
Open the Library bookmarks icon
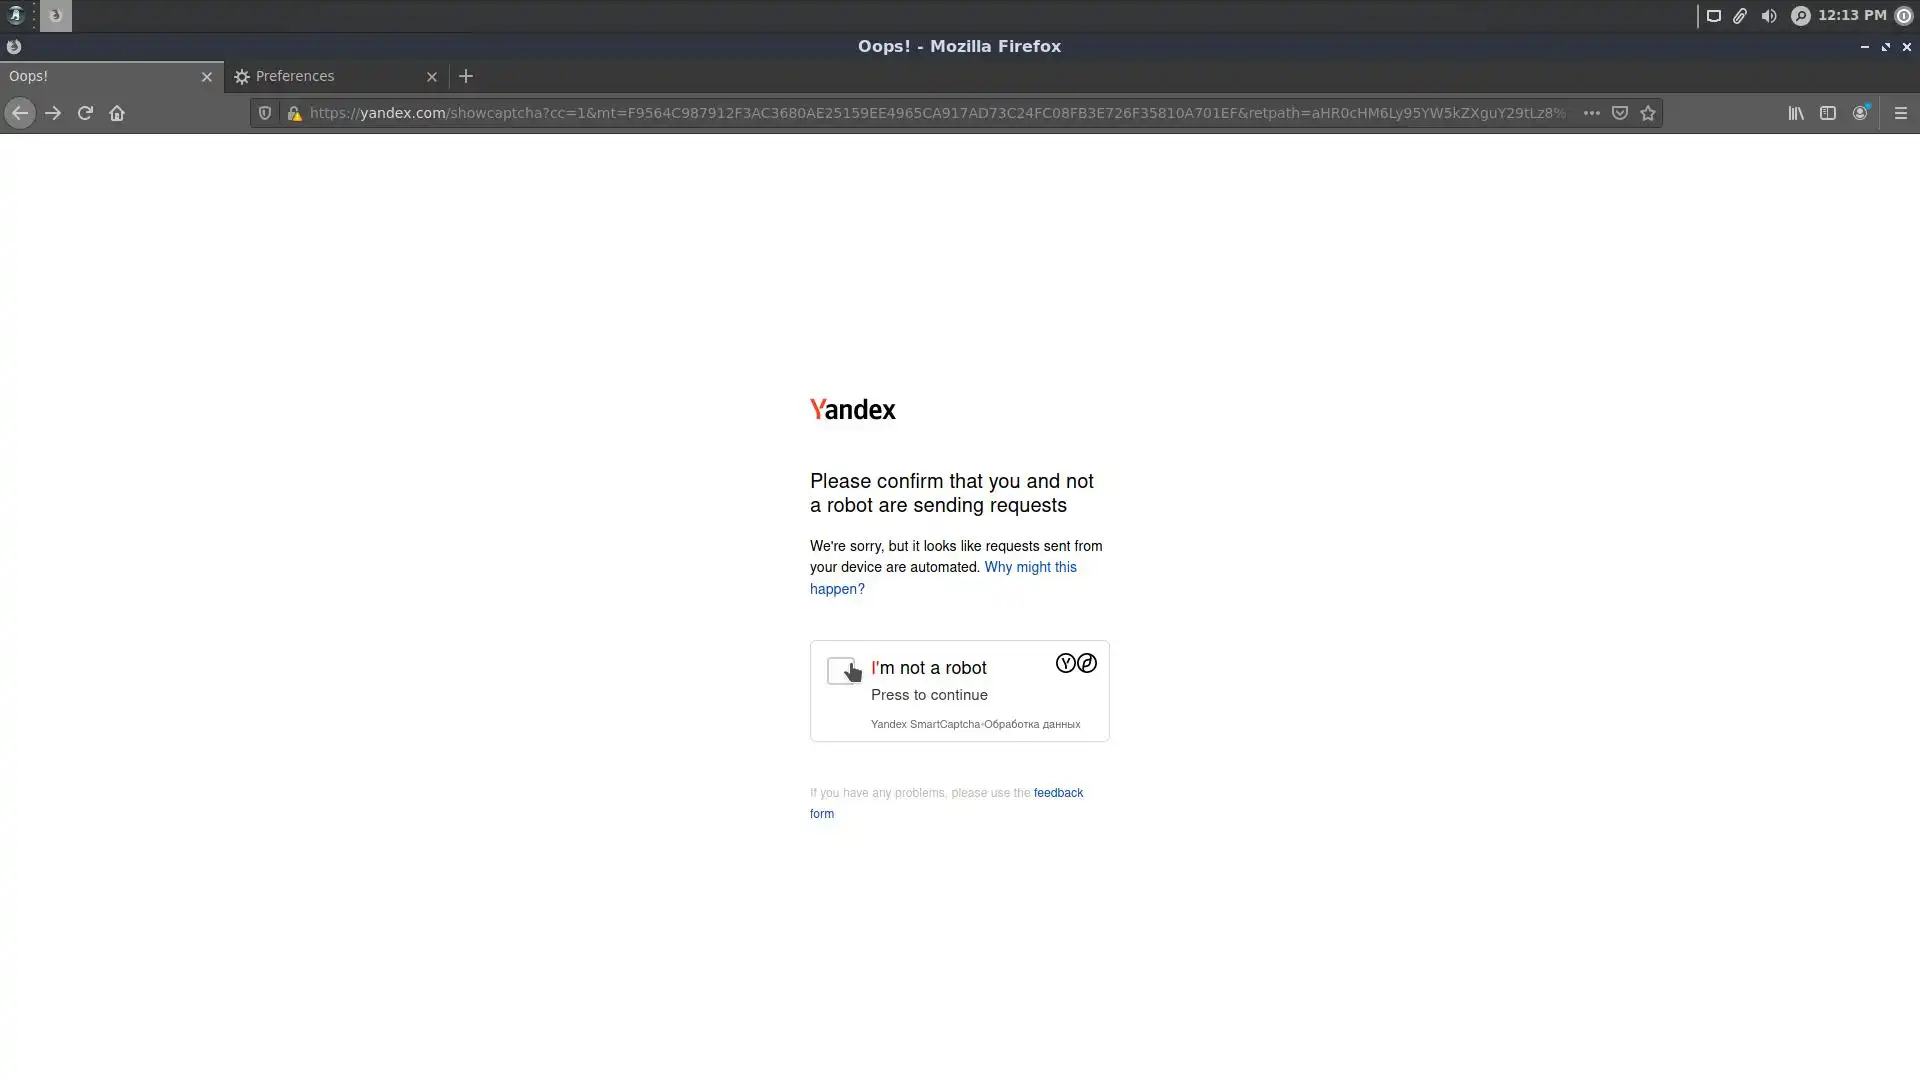(1796, 113)
